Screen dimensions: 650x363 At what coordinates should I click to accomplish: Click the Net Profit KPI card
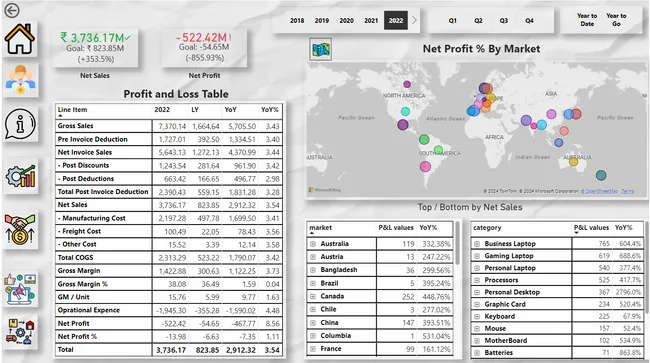pyautogui.click(x=204, y=48)
